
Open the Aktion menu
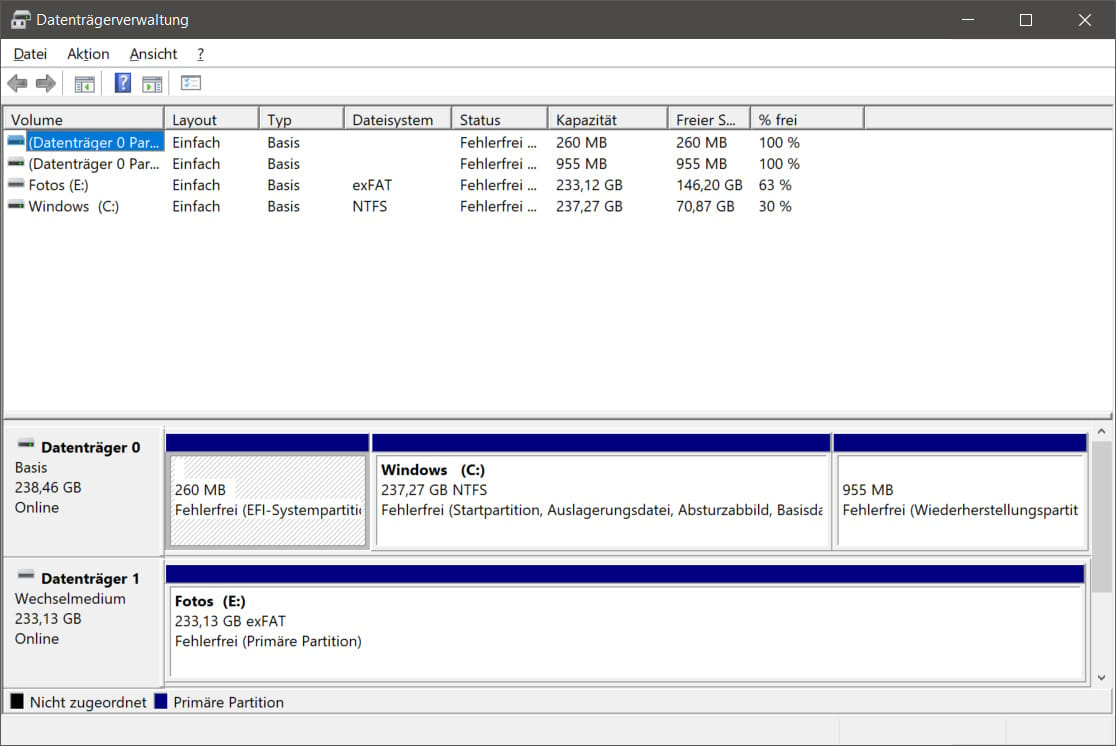click(x=88, y=54)
